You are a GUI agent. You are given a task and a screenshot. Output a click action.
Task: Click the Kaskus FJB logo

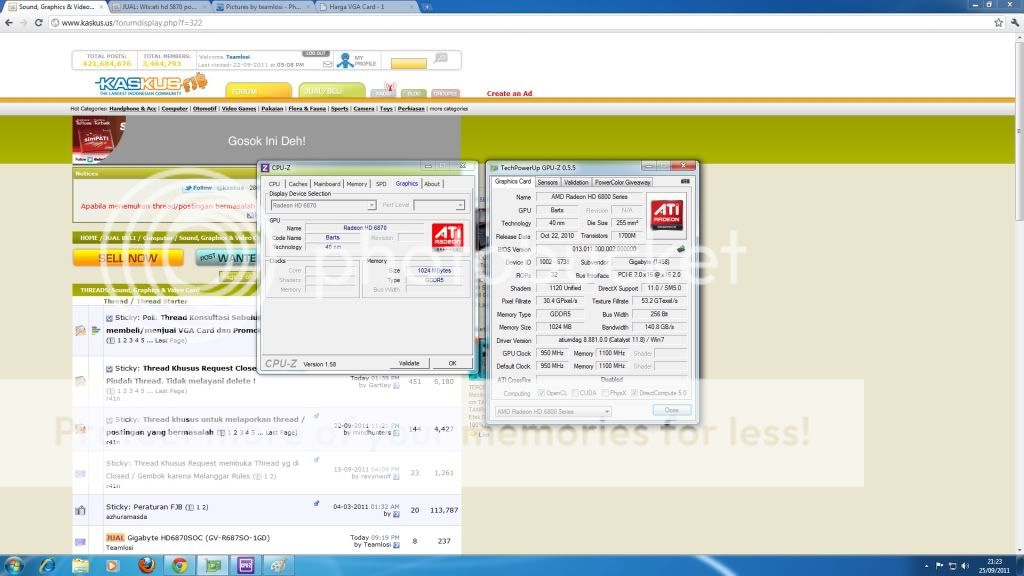pyautogui.click(x=152, y=84)
